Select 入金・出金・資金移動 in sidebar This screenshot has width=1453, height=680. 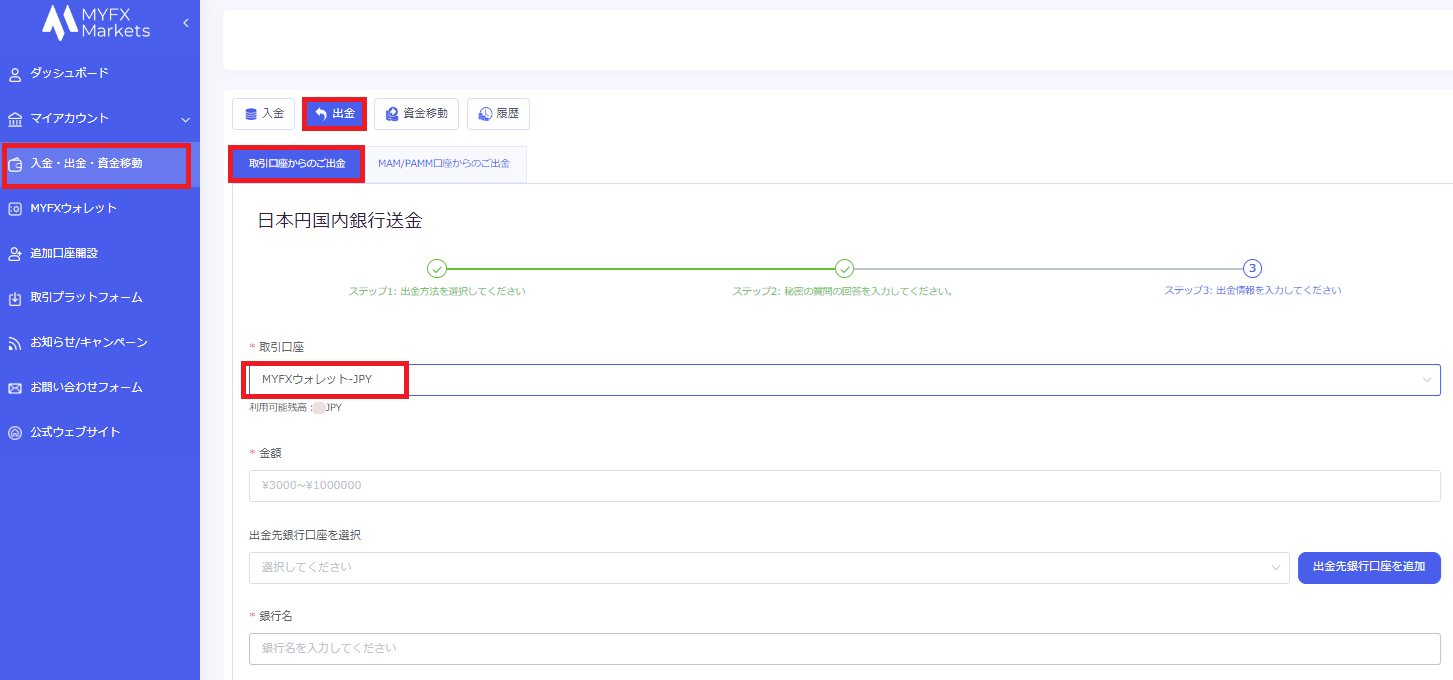(100, 163)
